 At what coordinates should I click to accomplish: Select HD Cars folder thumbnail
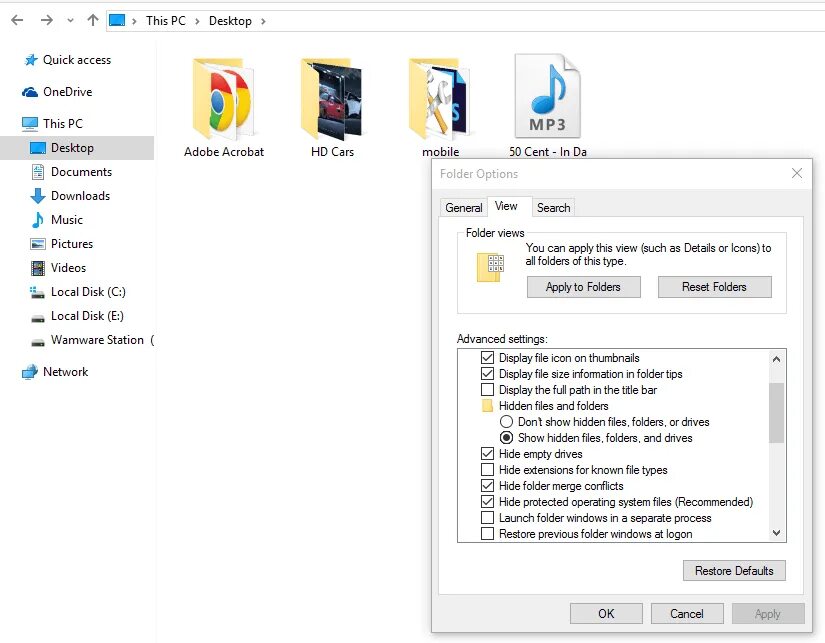[x=331, y=98]
